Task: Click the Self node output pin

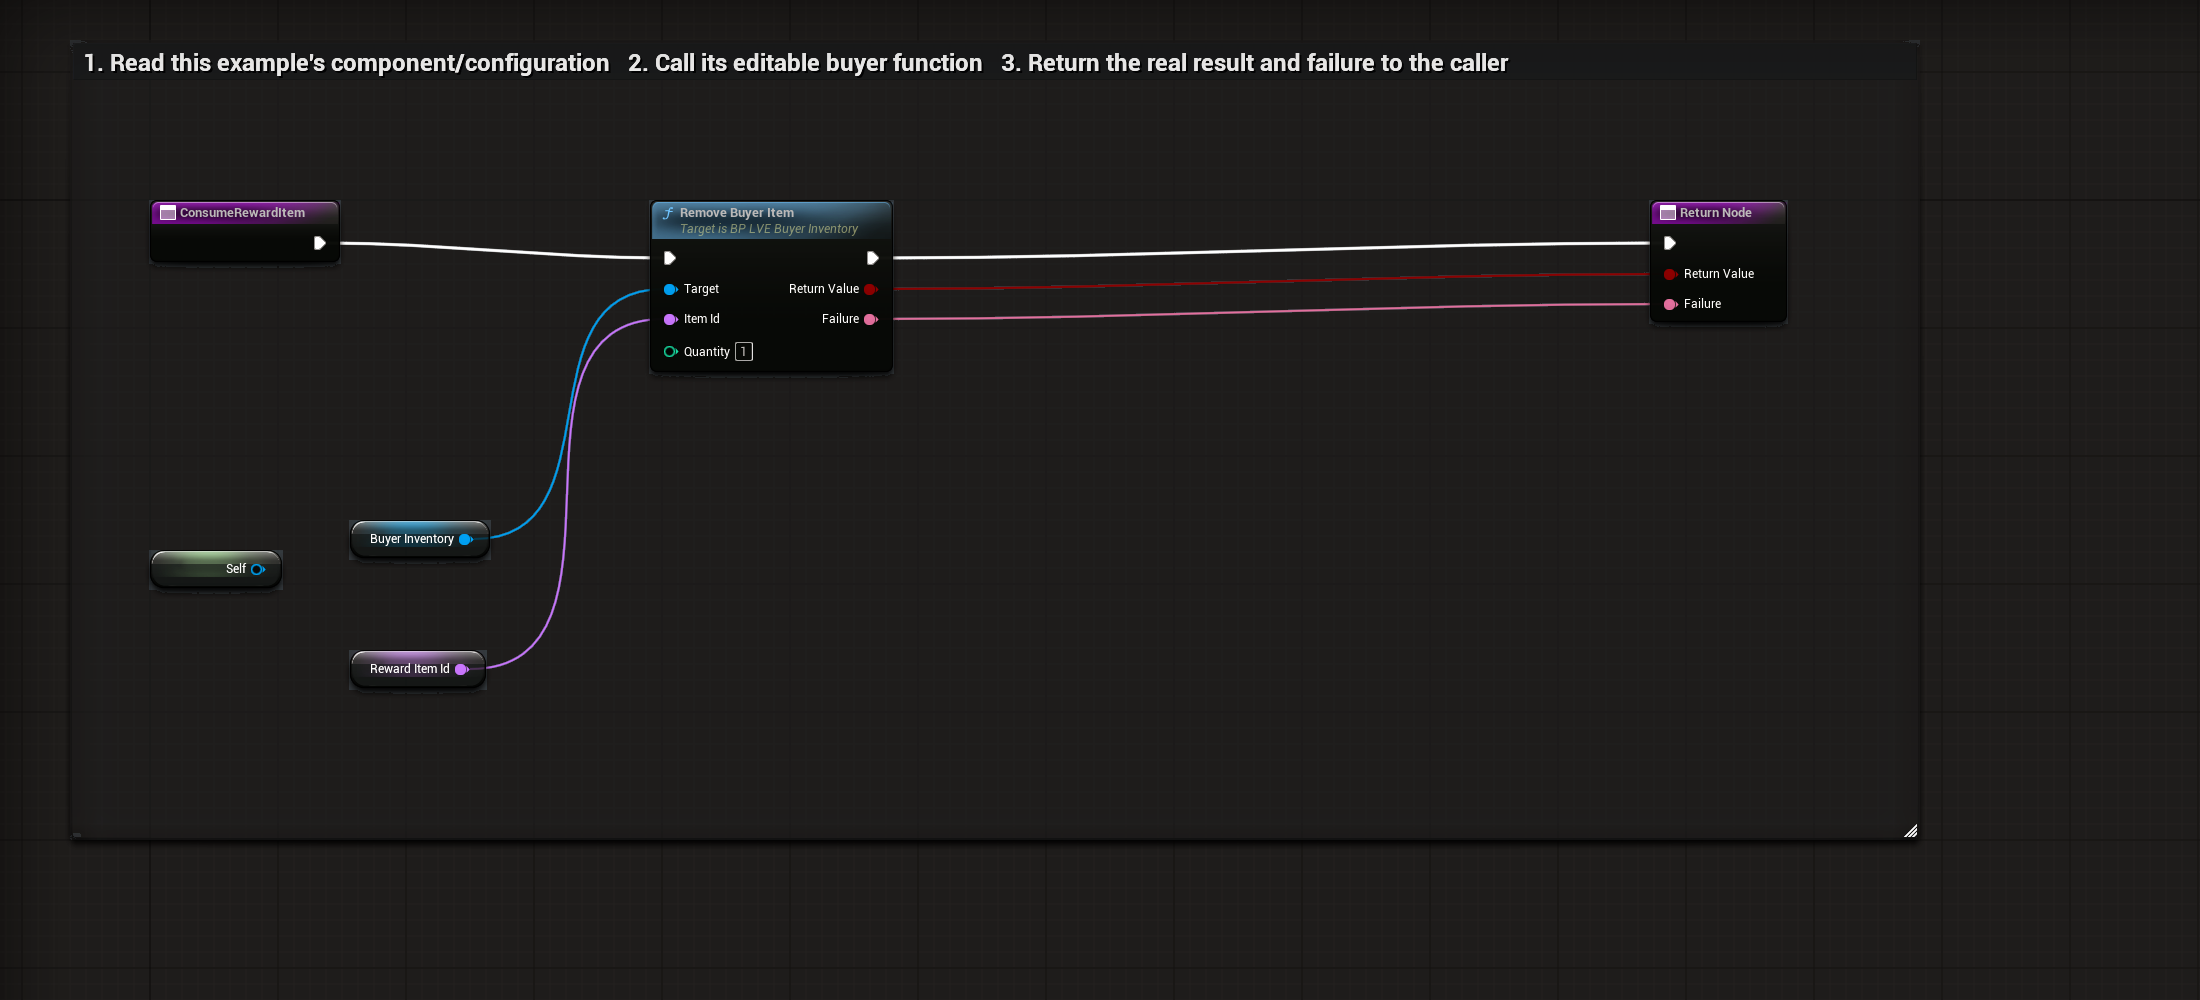Action: [x=258, y=569]
